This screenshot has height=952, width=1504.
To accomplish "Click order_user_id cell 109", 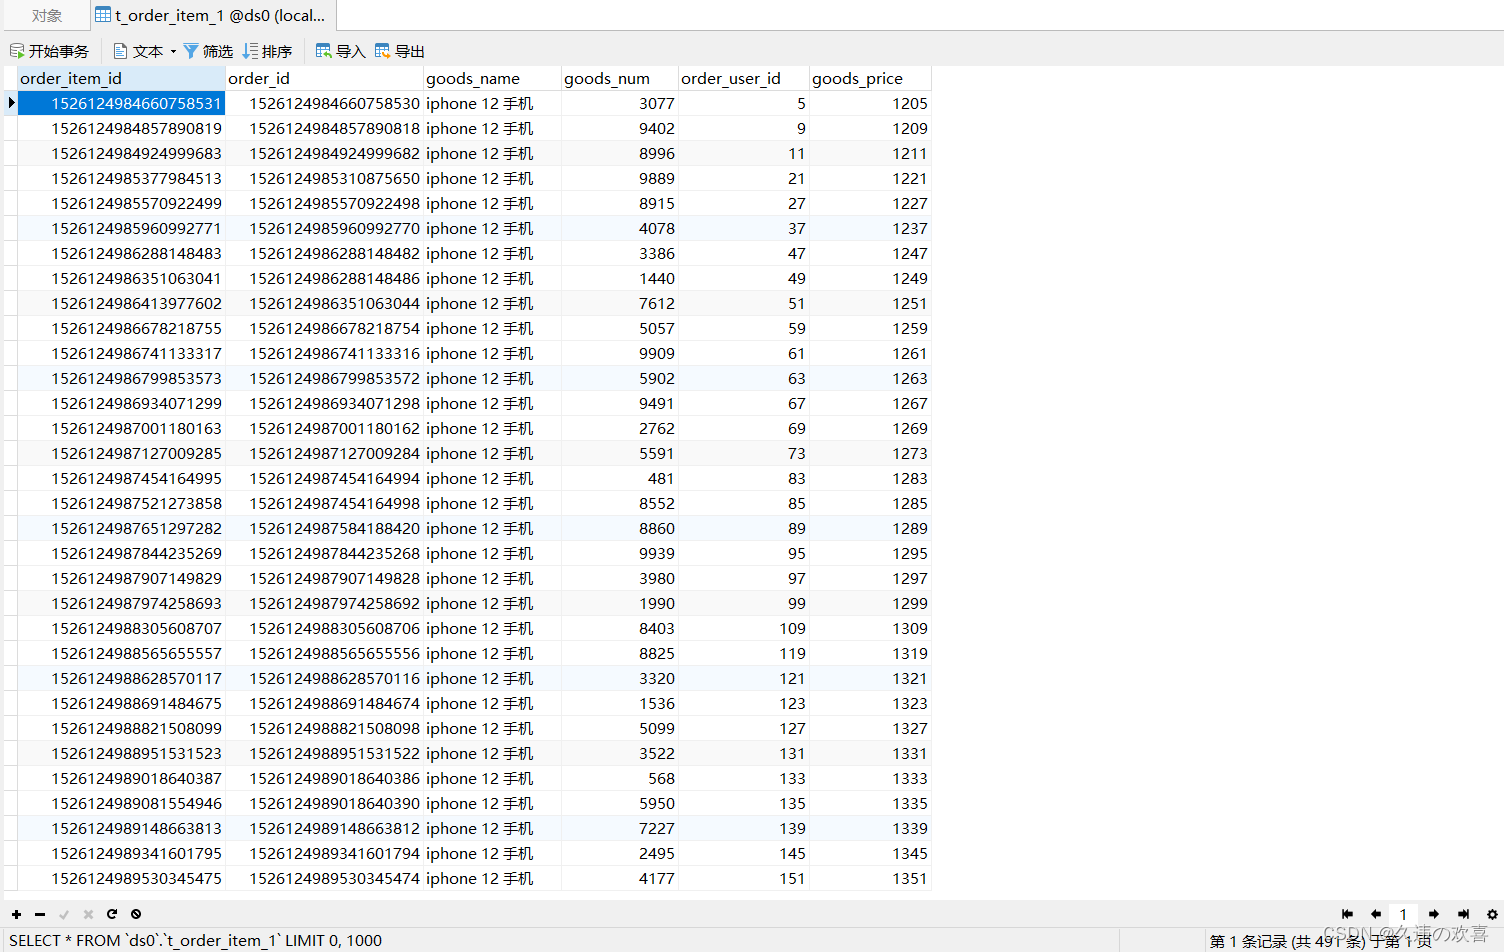I will coord(744,628).
